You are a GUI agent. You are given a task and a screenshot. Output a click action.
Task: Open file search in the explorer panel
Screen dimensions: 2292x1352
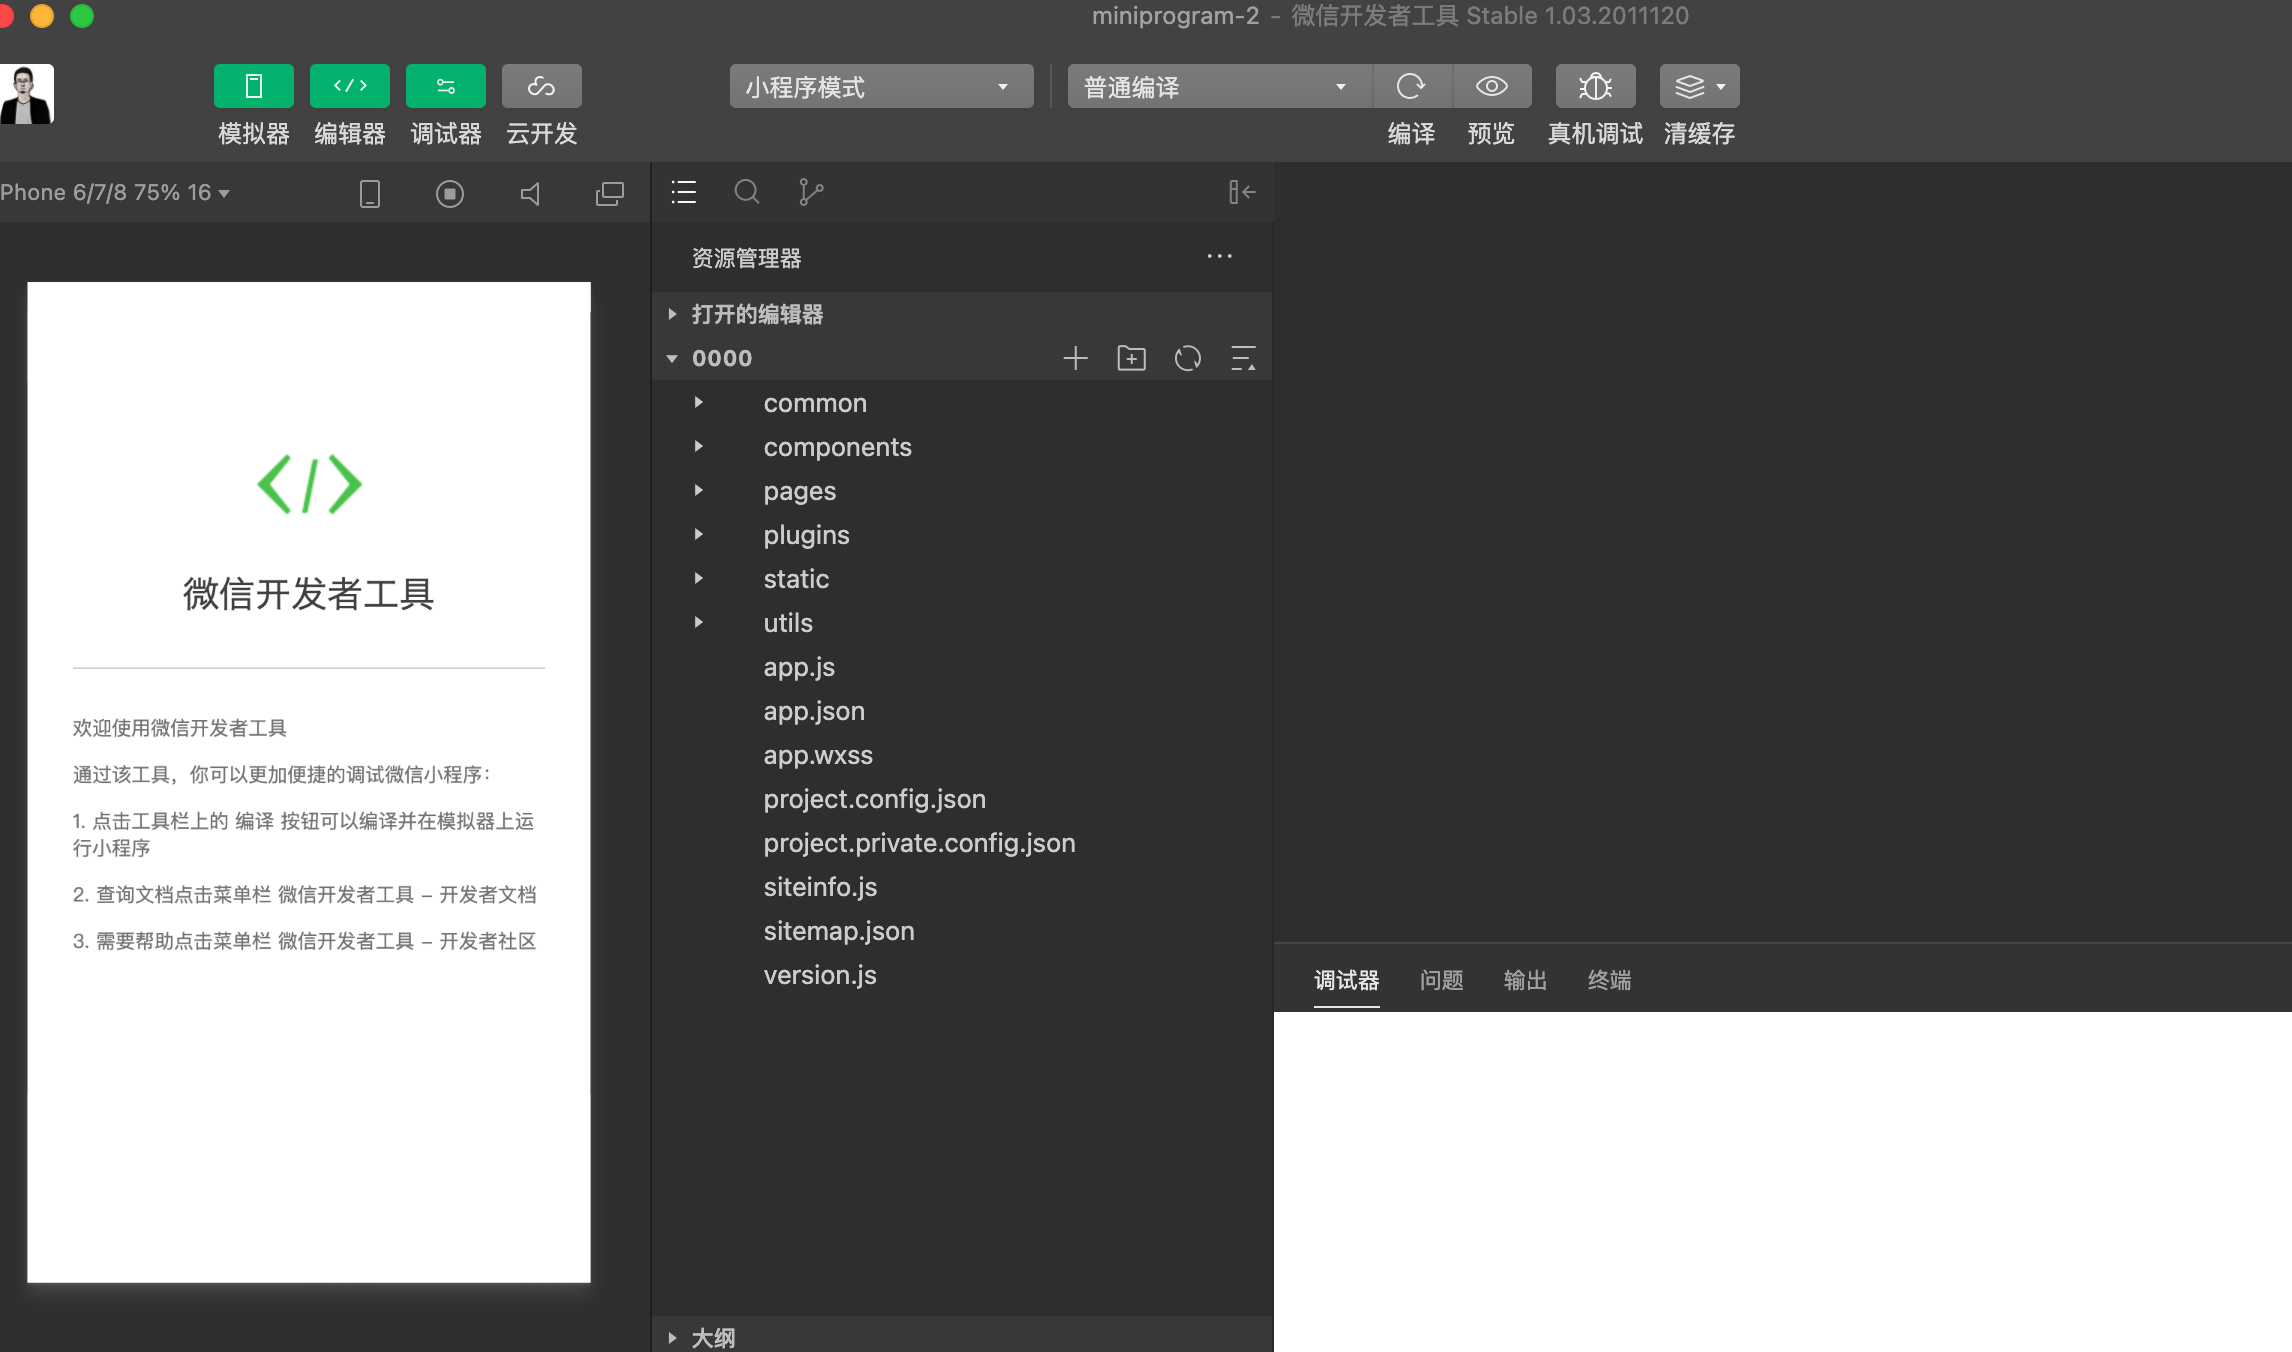tap(747, 192)
